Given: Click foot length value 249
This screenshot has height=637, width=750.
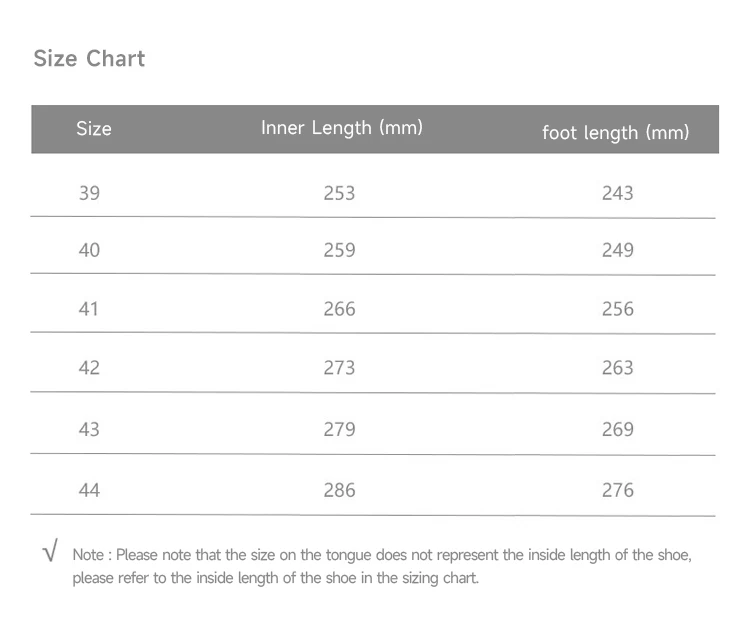Looking at the screenshot, I should click(x=618, y=250).
